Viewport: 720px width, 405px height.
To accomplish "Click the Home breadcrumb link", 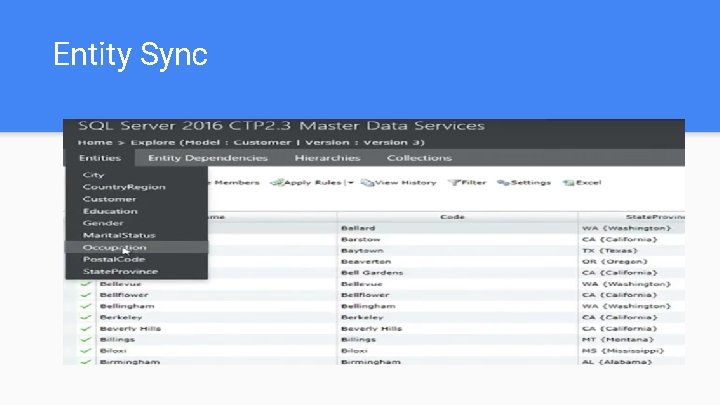I will pos(95,142).
